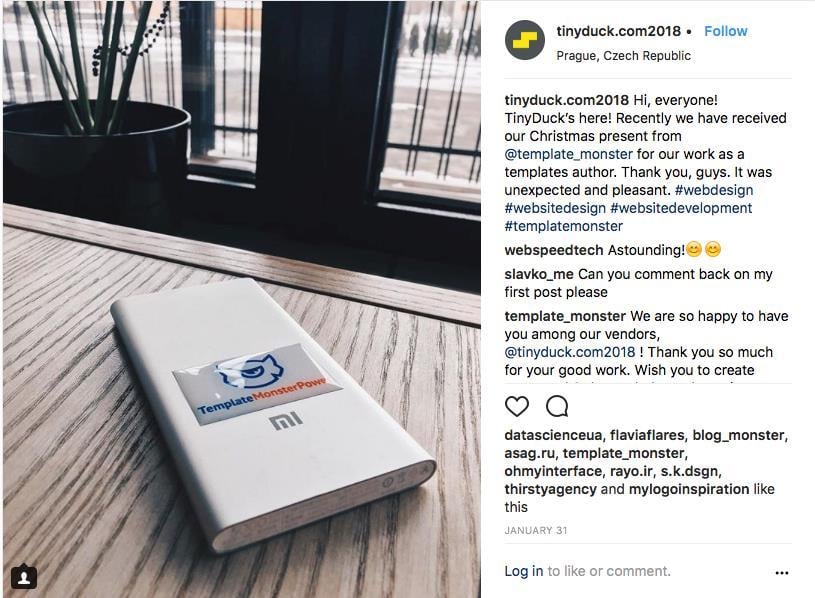Visit the slavko_me commenter profile

pos(539,274)
